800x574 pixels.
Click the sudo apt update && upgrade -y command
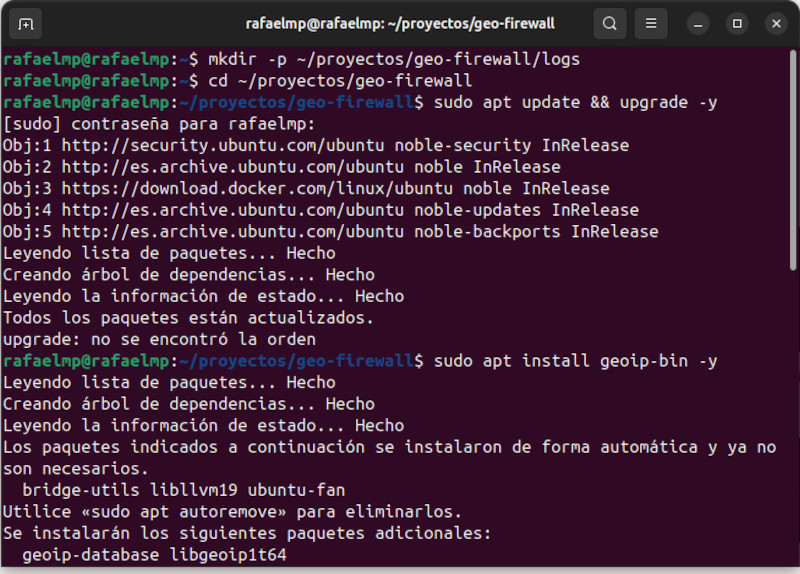tap(576, 103)
